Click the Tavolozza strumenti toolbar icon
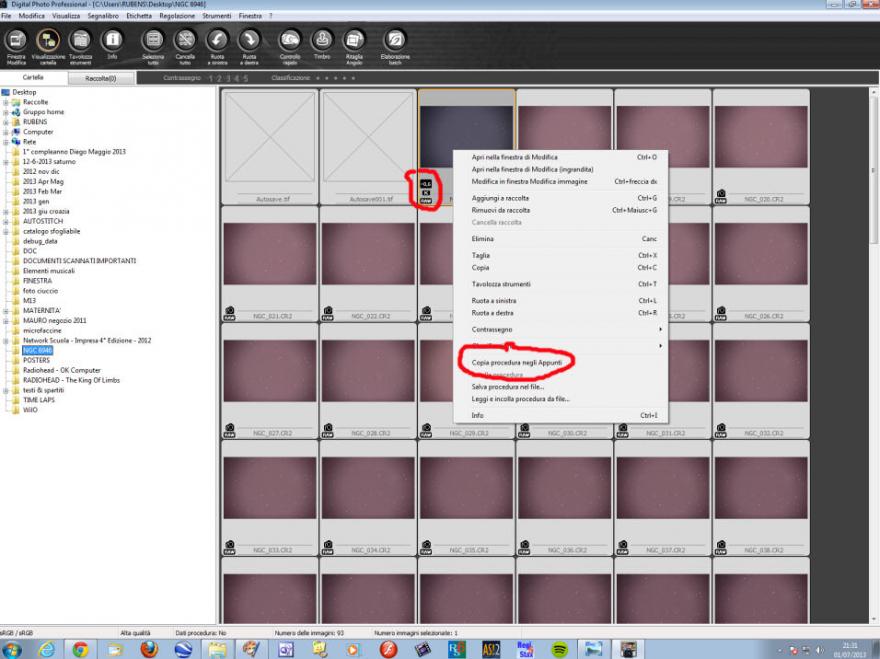The width and height of the screenshot is (880, 659). (80, 42)
